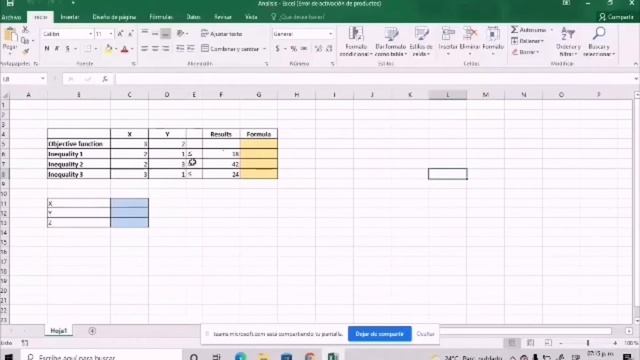Viewport: 640px width, 360px height.
Task: Open Buscar y seleccionar magnifier icon
Action: pyautogui.click(x=599, y=33)
